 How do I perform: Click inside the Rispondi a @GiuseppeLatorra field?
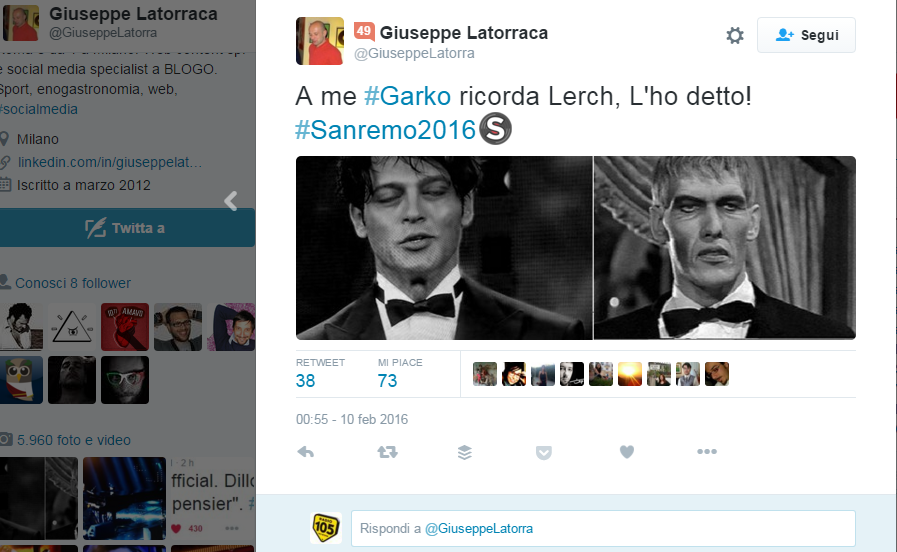[x=603, y=528]
